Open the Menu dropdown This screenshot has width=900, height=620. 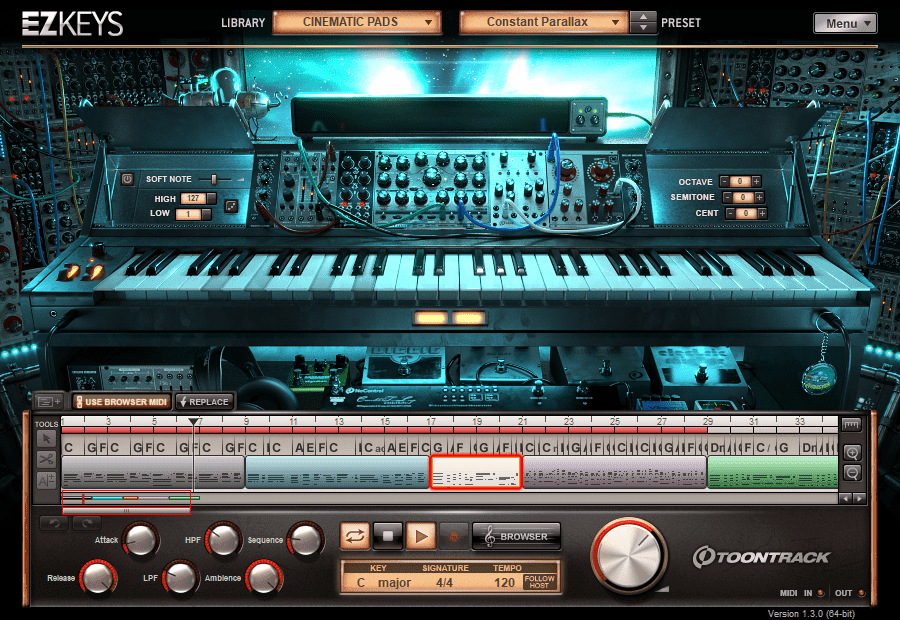845,24
